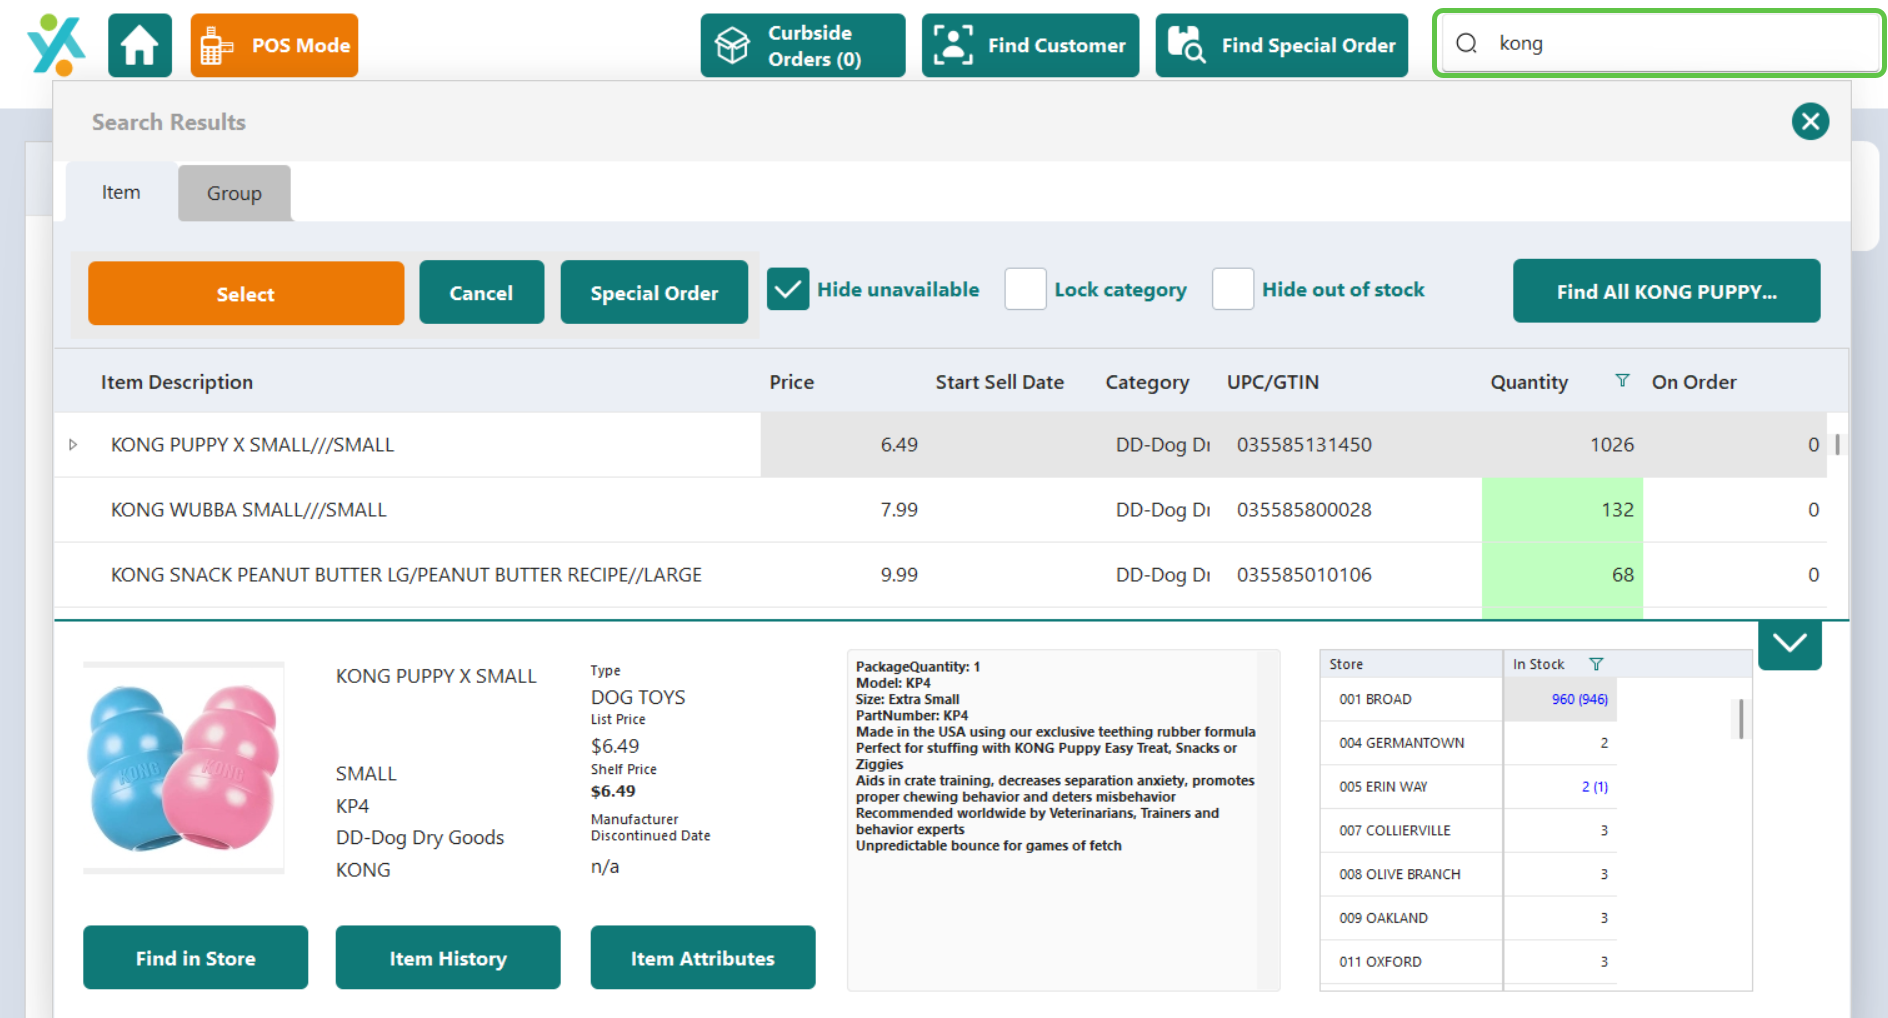Select the 007 COLLIERVILLE store row
The height and width of the screenshot is (1018, 1888).
pyautogui.click(x=1468, y=830)
